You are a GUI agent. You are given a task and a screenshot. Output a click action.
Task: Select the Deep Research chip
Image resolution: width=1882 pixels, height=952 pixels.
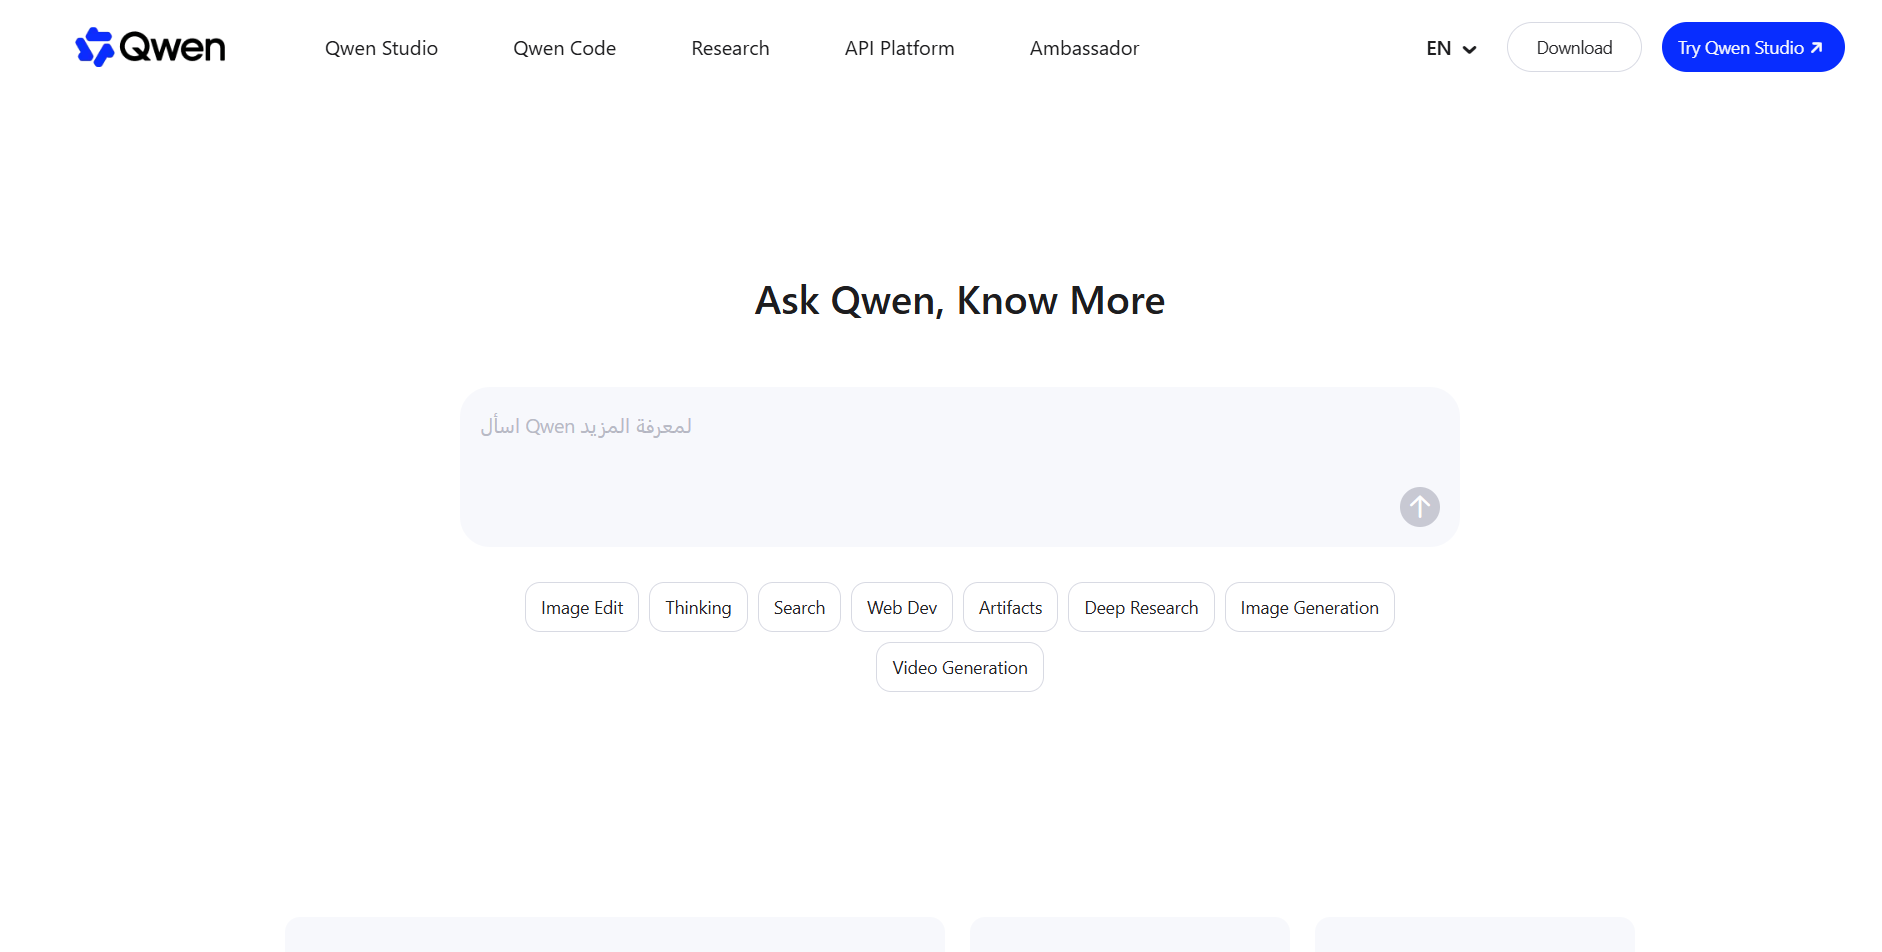[x=1141, y=607]
